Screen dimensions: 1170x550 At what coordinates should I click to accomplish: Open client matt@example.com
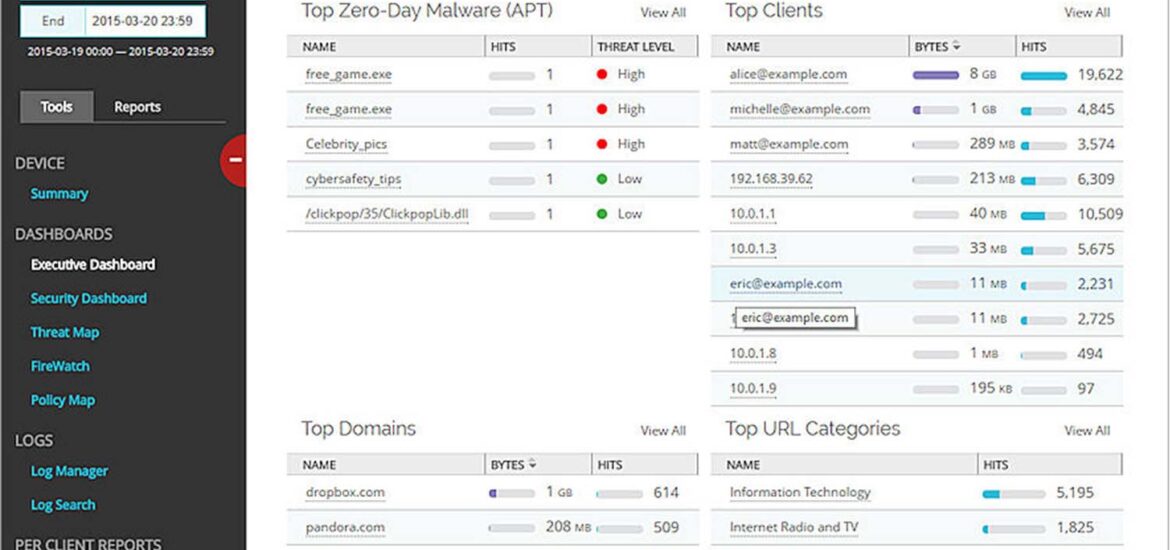click(x=789, y=144)
